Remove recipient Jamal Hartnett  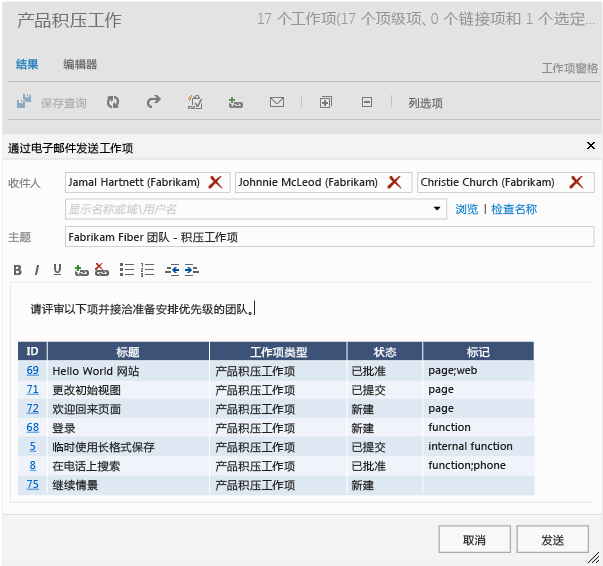[215, 182]
